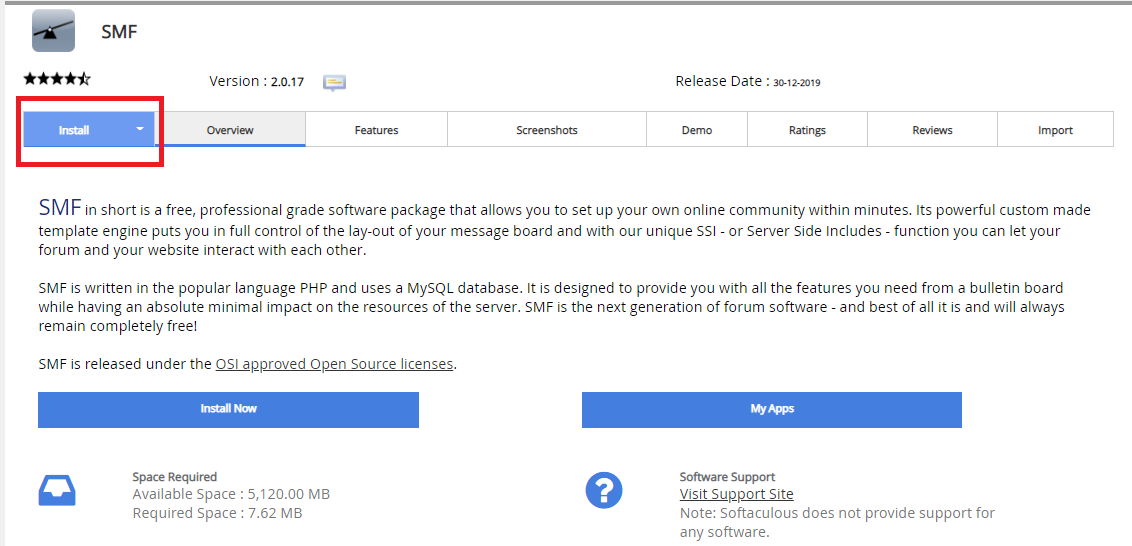The height and width of the screenshot is (546, 1132).
Task: View the Reviews tab
Action: tap(932, 130)
